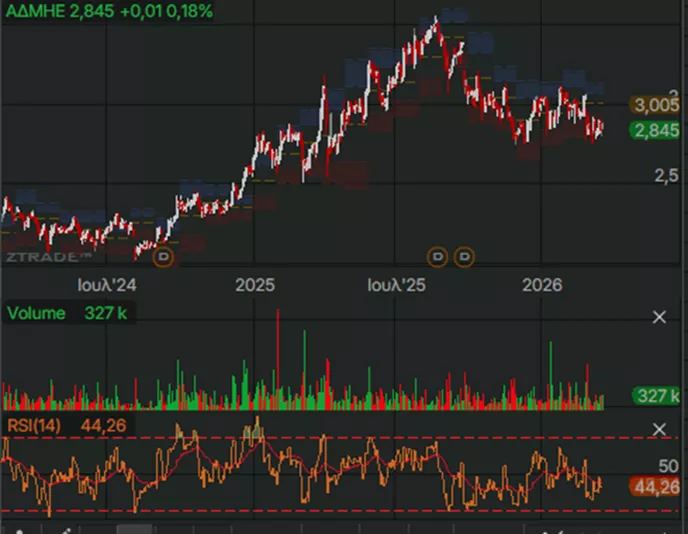Click the orange 3,005 price level tag

(657, 105)
